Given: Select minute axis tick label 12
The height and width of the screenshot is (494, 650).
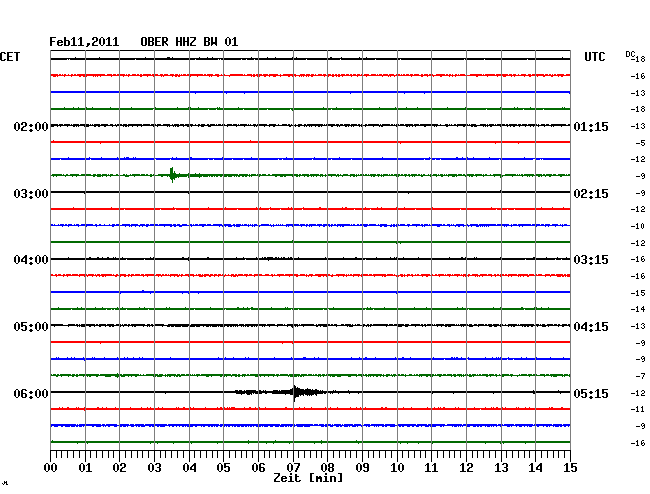Looking at the screenshot, I should (466, 468).
